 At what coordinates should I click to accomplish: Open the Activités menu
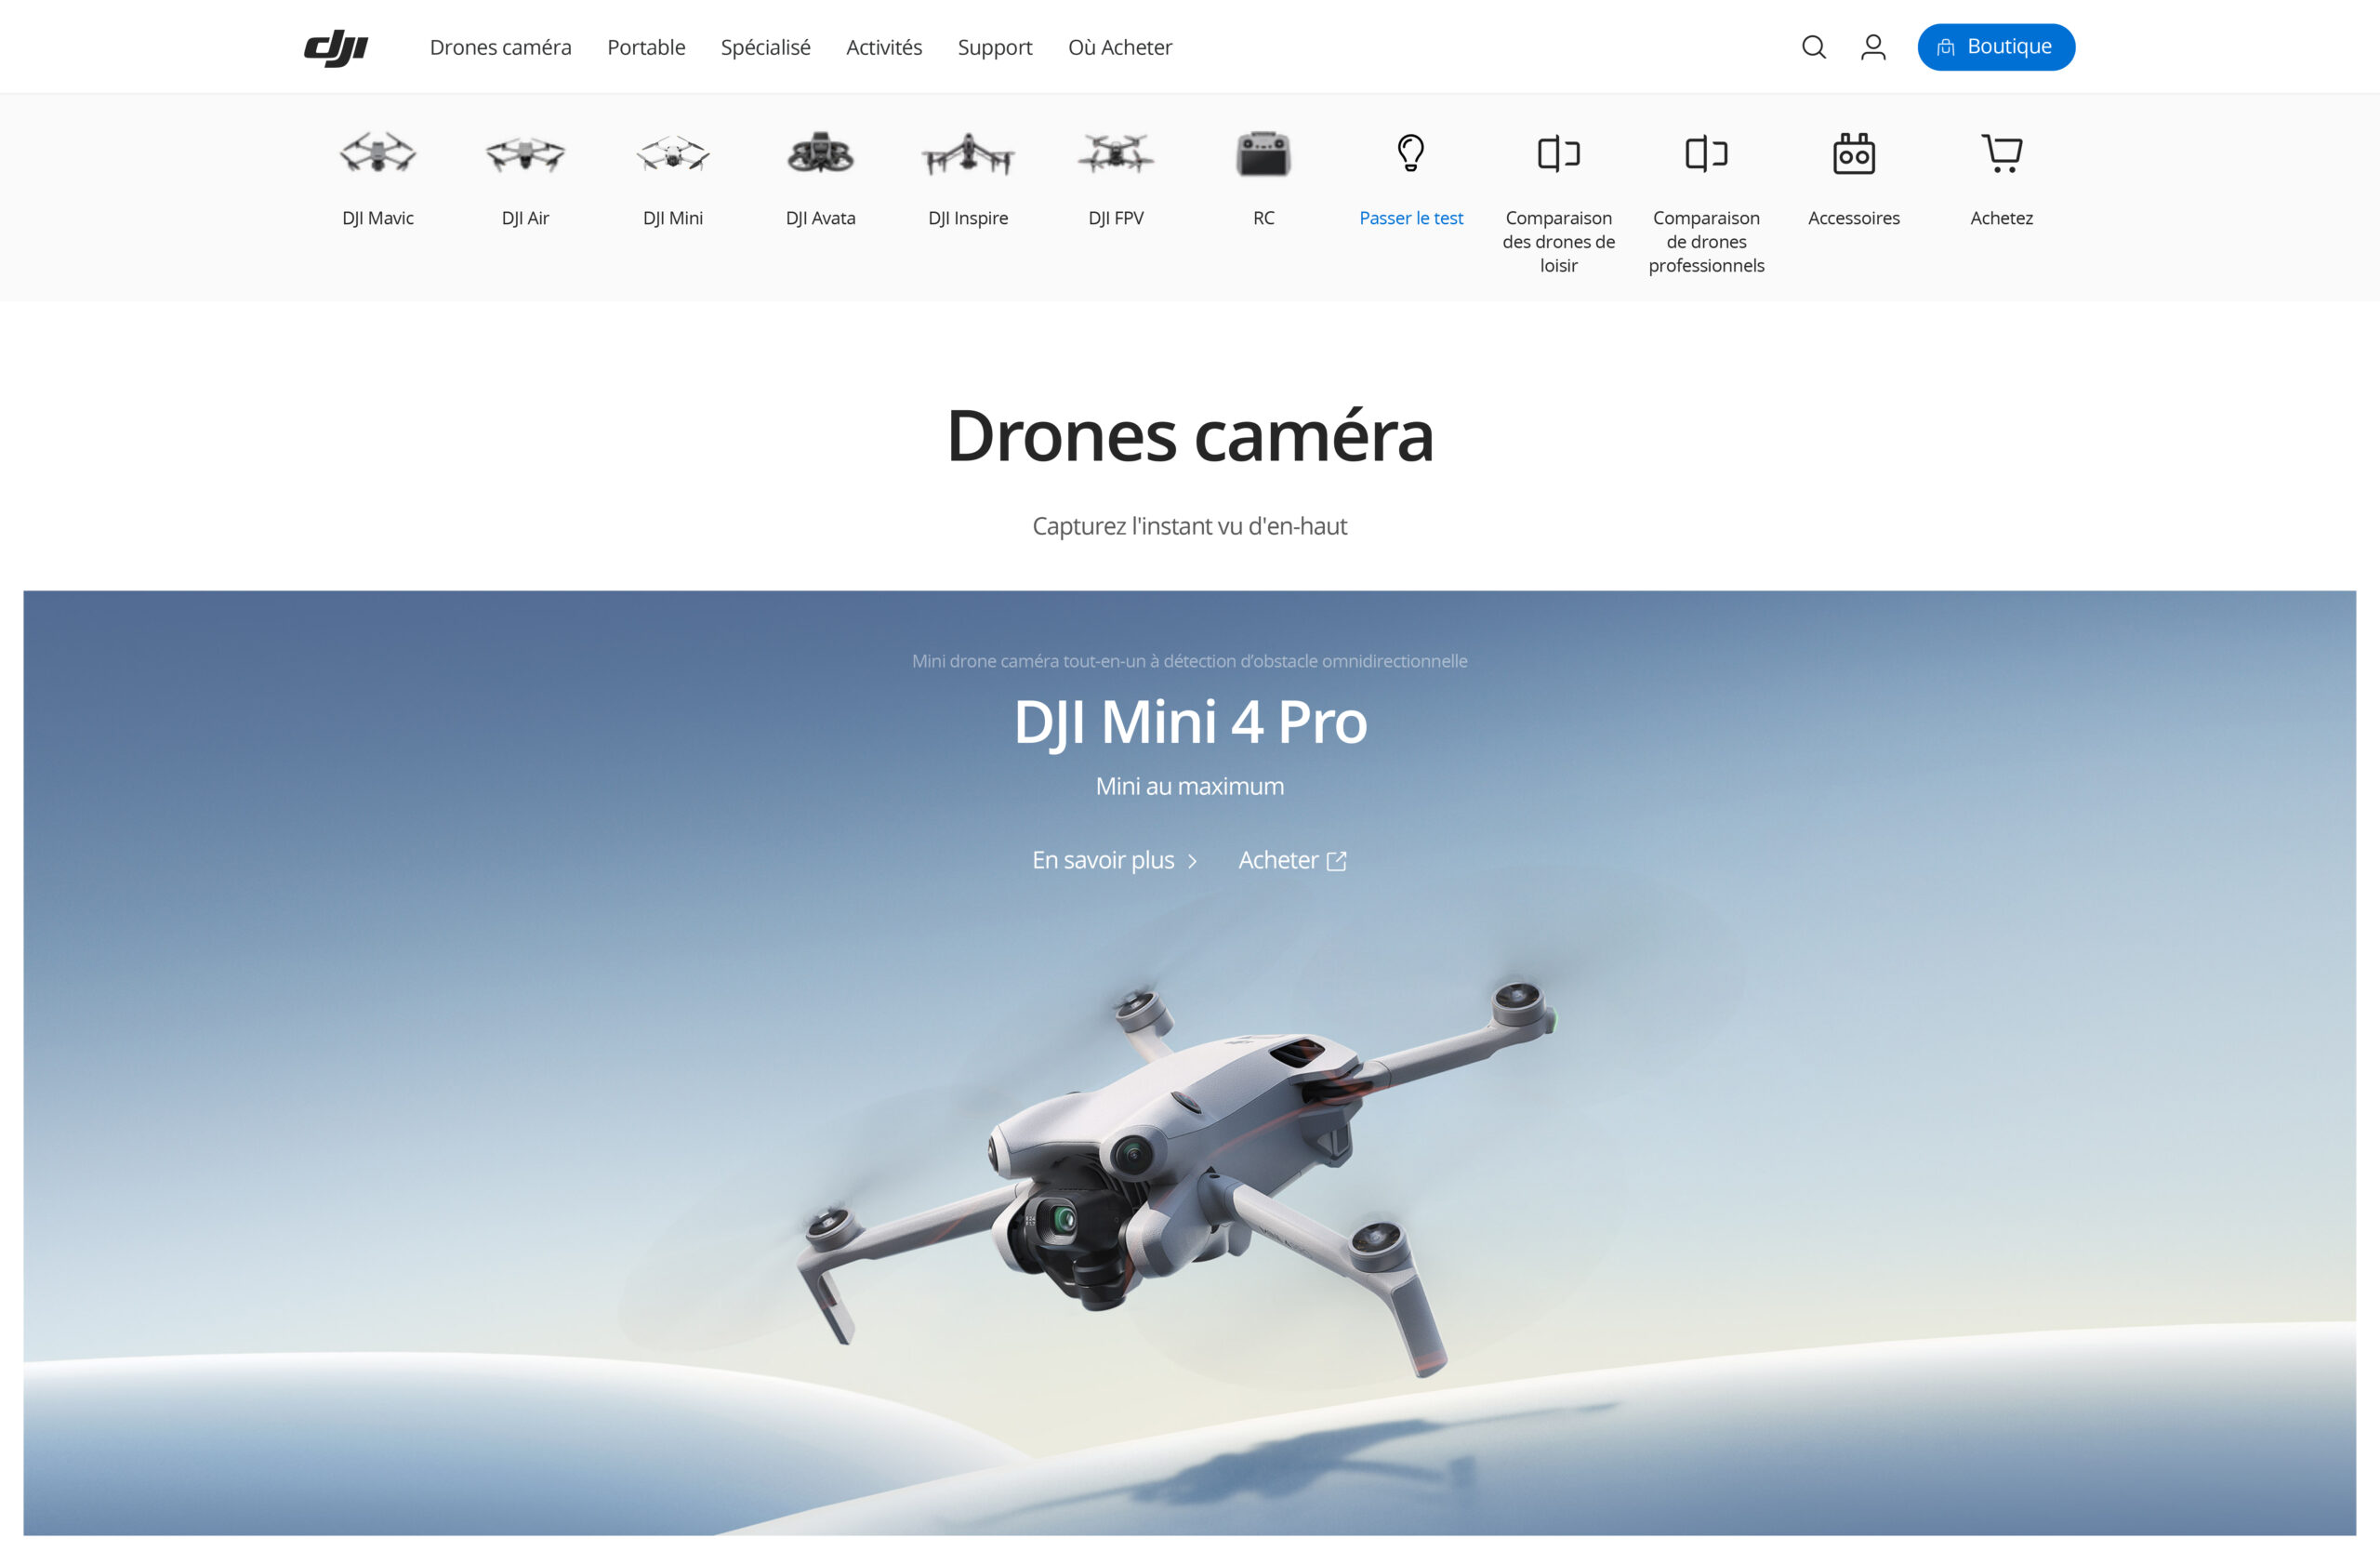tap(884, 47)
